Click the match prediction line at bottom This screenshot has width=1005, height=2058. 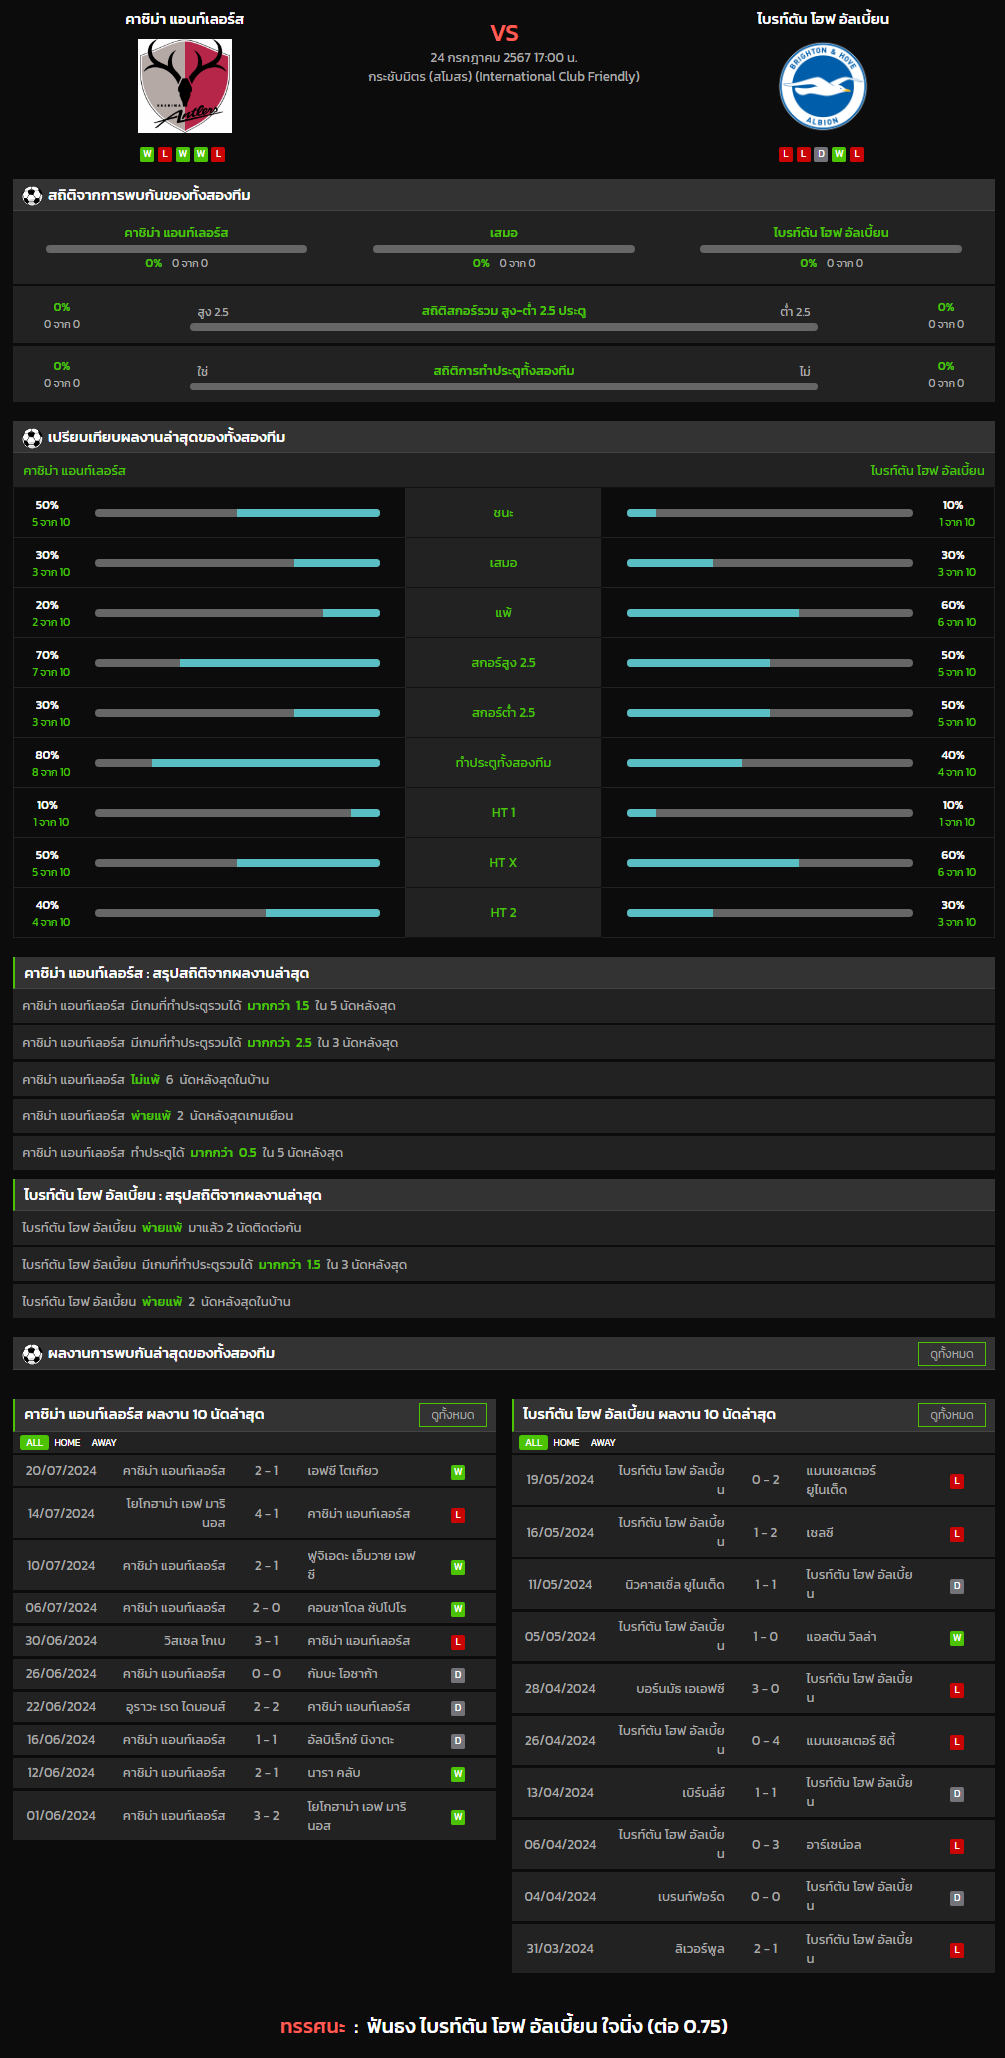coord(504,2026)
